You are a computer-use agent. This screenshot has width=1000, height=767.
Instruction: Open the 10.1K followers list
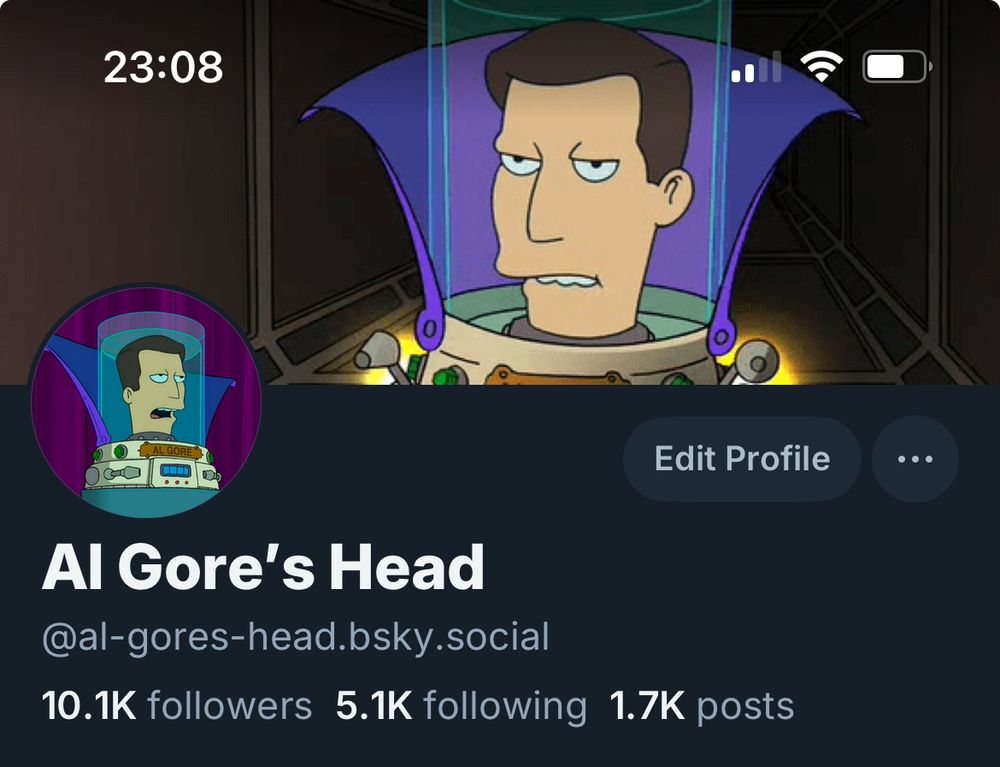(x=177, y=706)
